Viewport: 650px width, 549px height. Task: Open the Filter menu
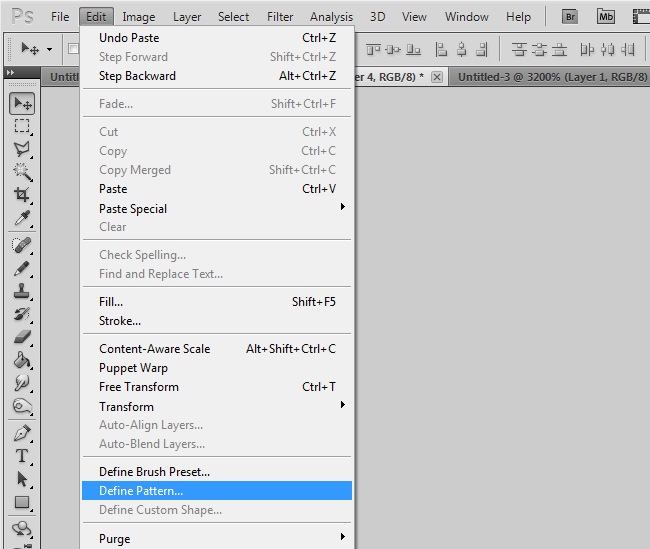point(280,17)
